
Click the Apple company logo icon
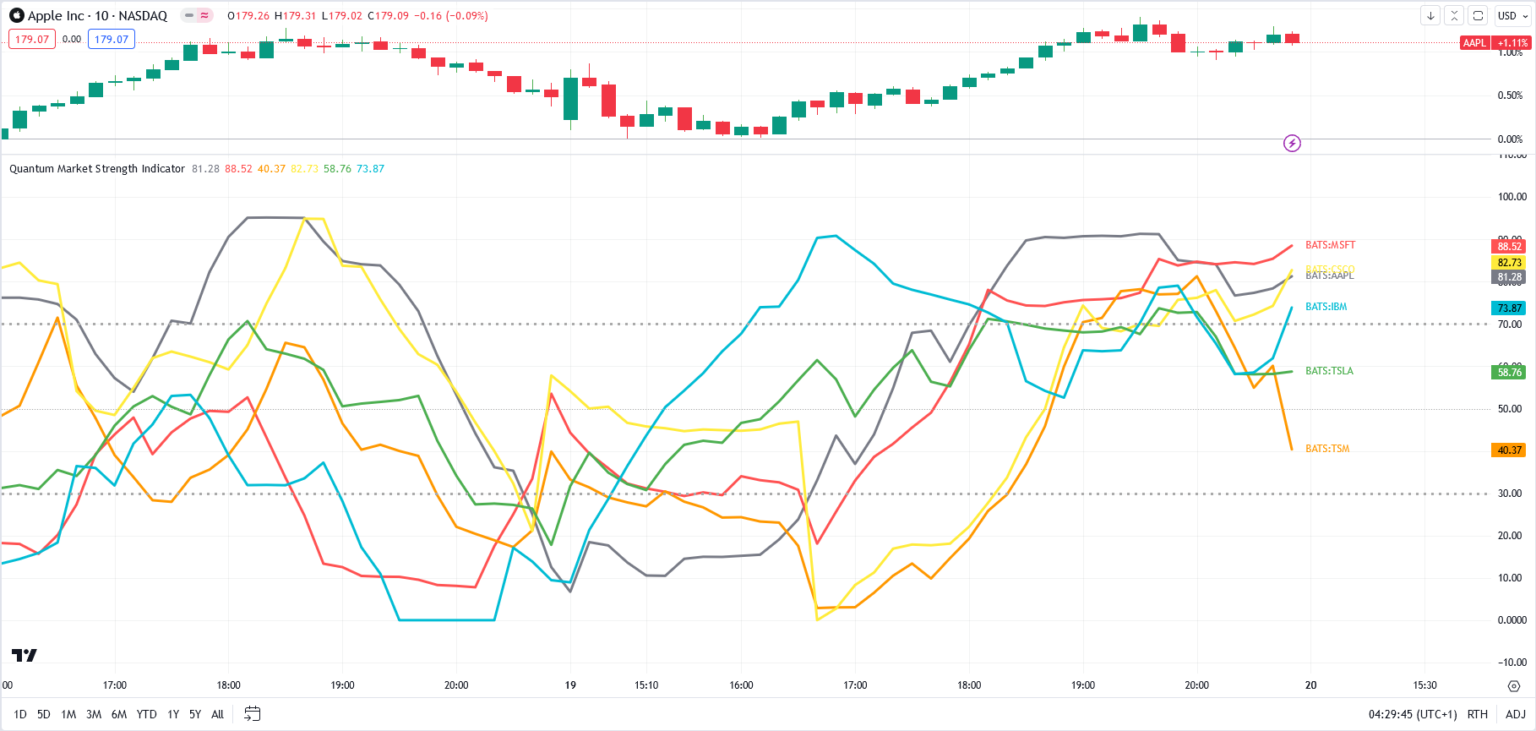coord(16,15)
